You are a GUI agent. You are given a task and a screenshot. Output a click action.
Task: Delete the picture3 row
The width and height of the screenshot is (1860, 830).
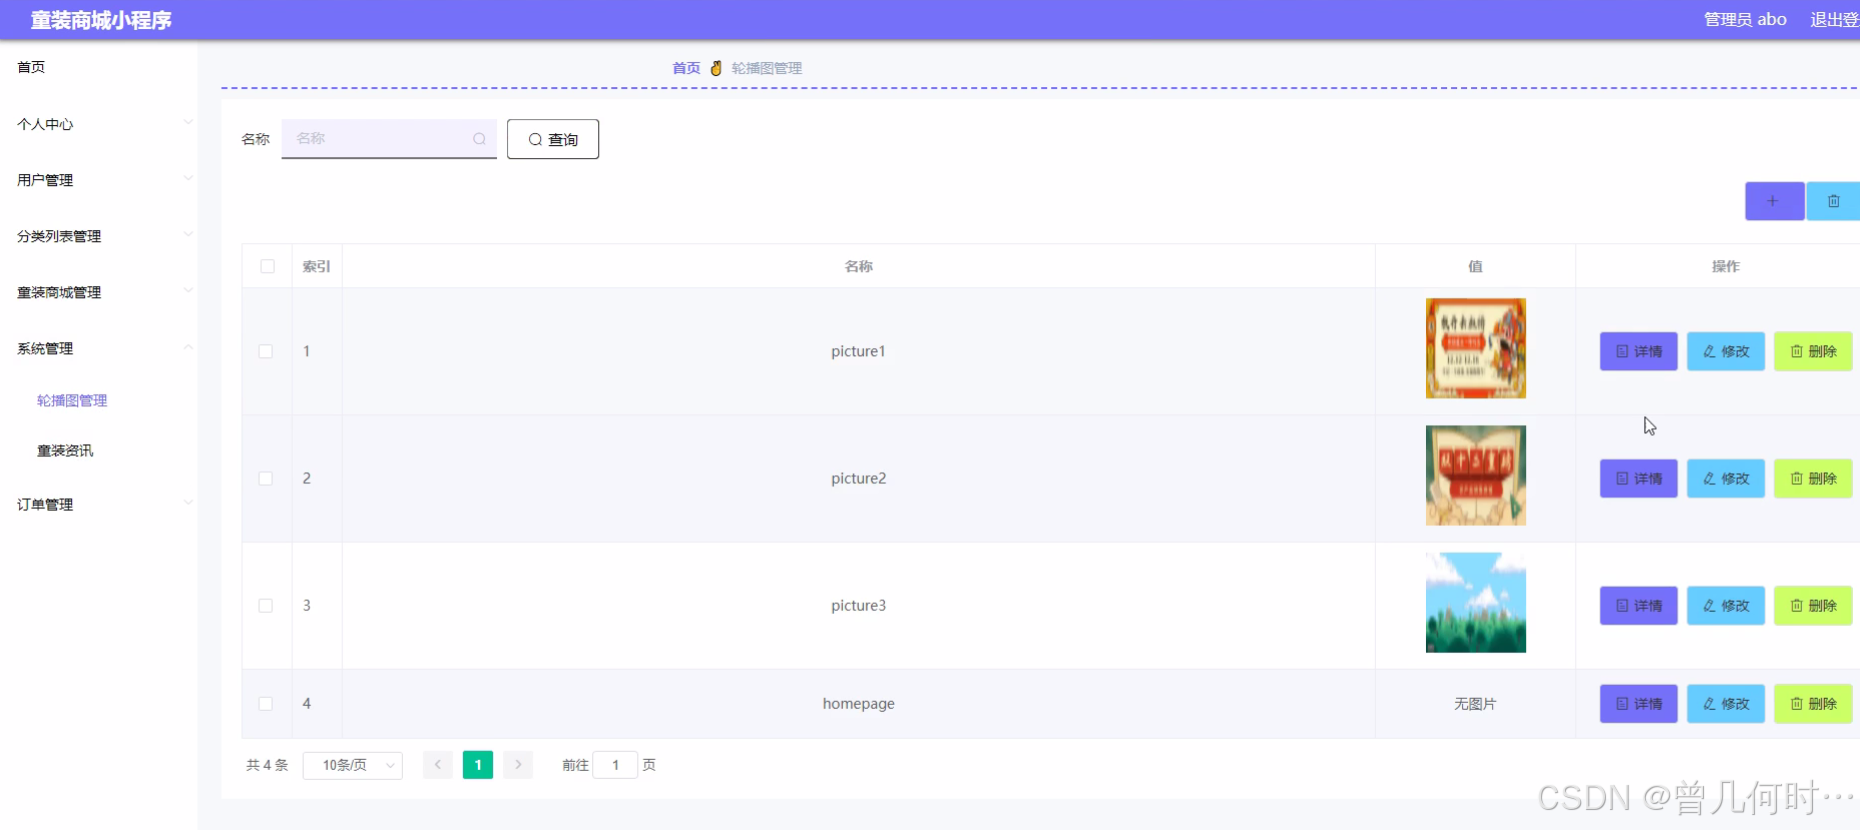point(1812,605)
